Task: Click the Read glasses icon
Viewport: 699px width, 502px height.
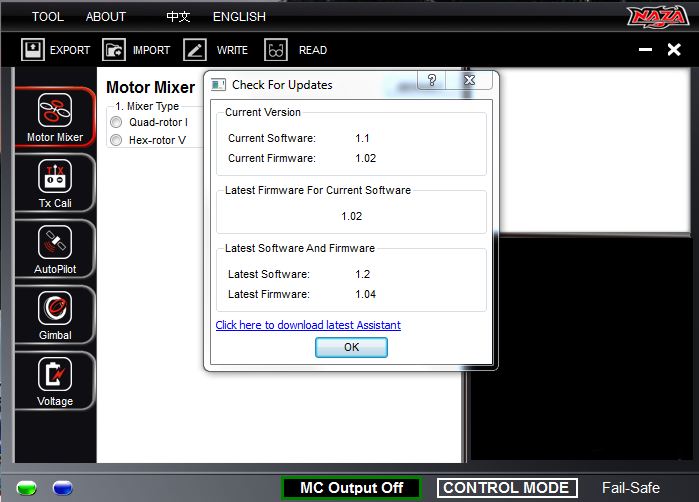Action: pos(276,49)
